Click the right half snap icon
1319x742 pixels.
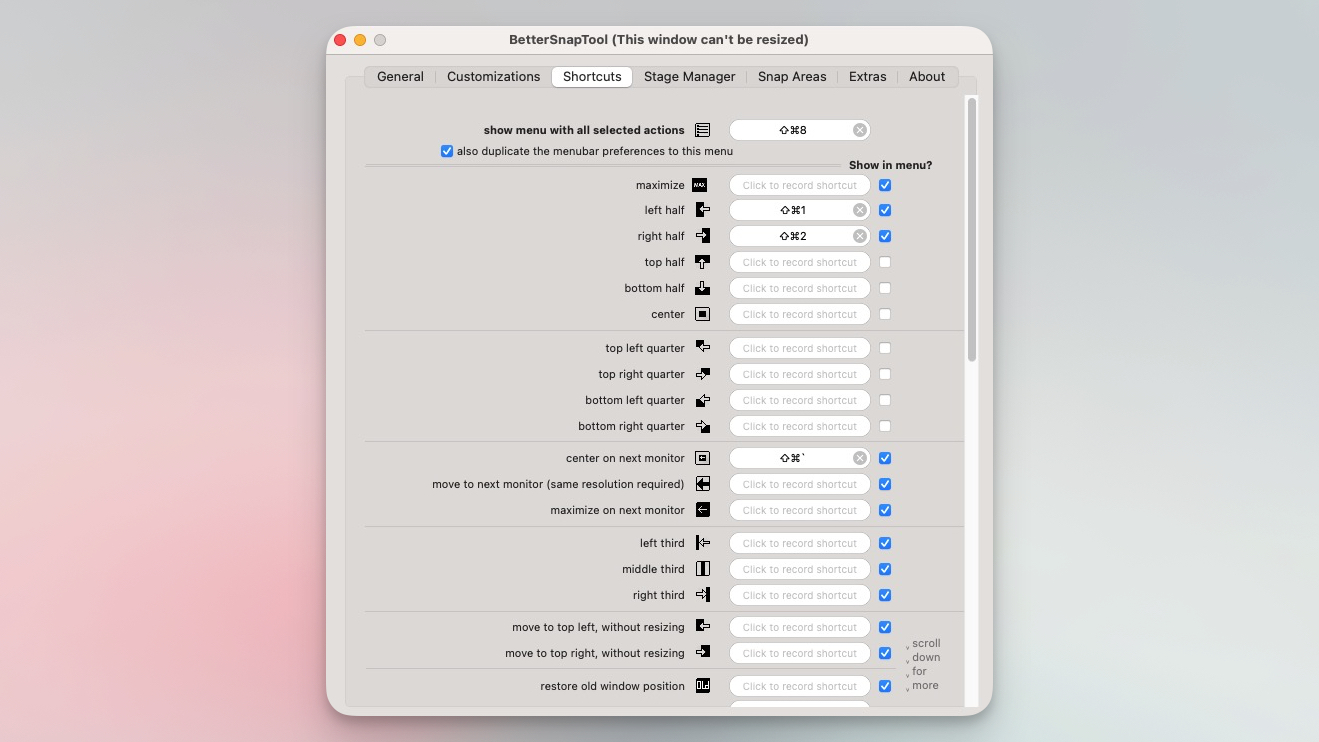coord(702,236)
